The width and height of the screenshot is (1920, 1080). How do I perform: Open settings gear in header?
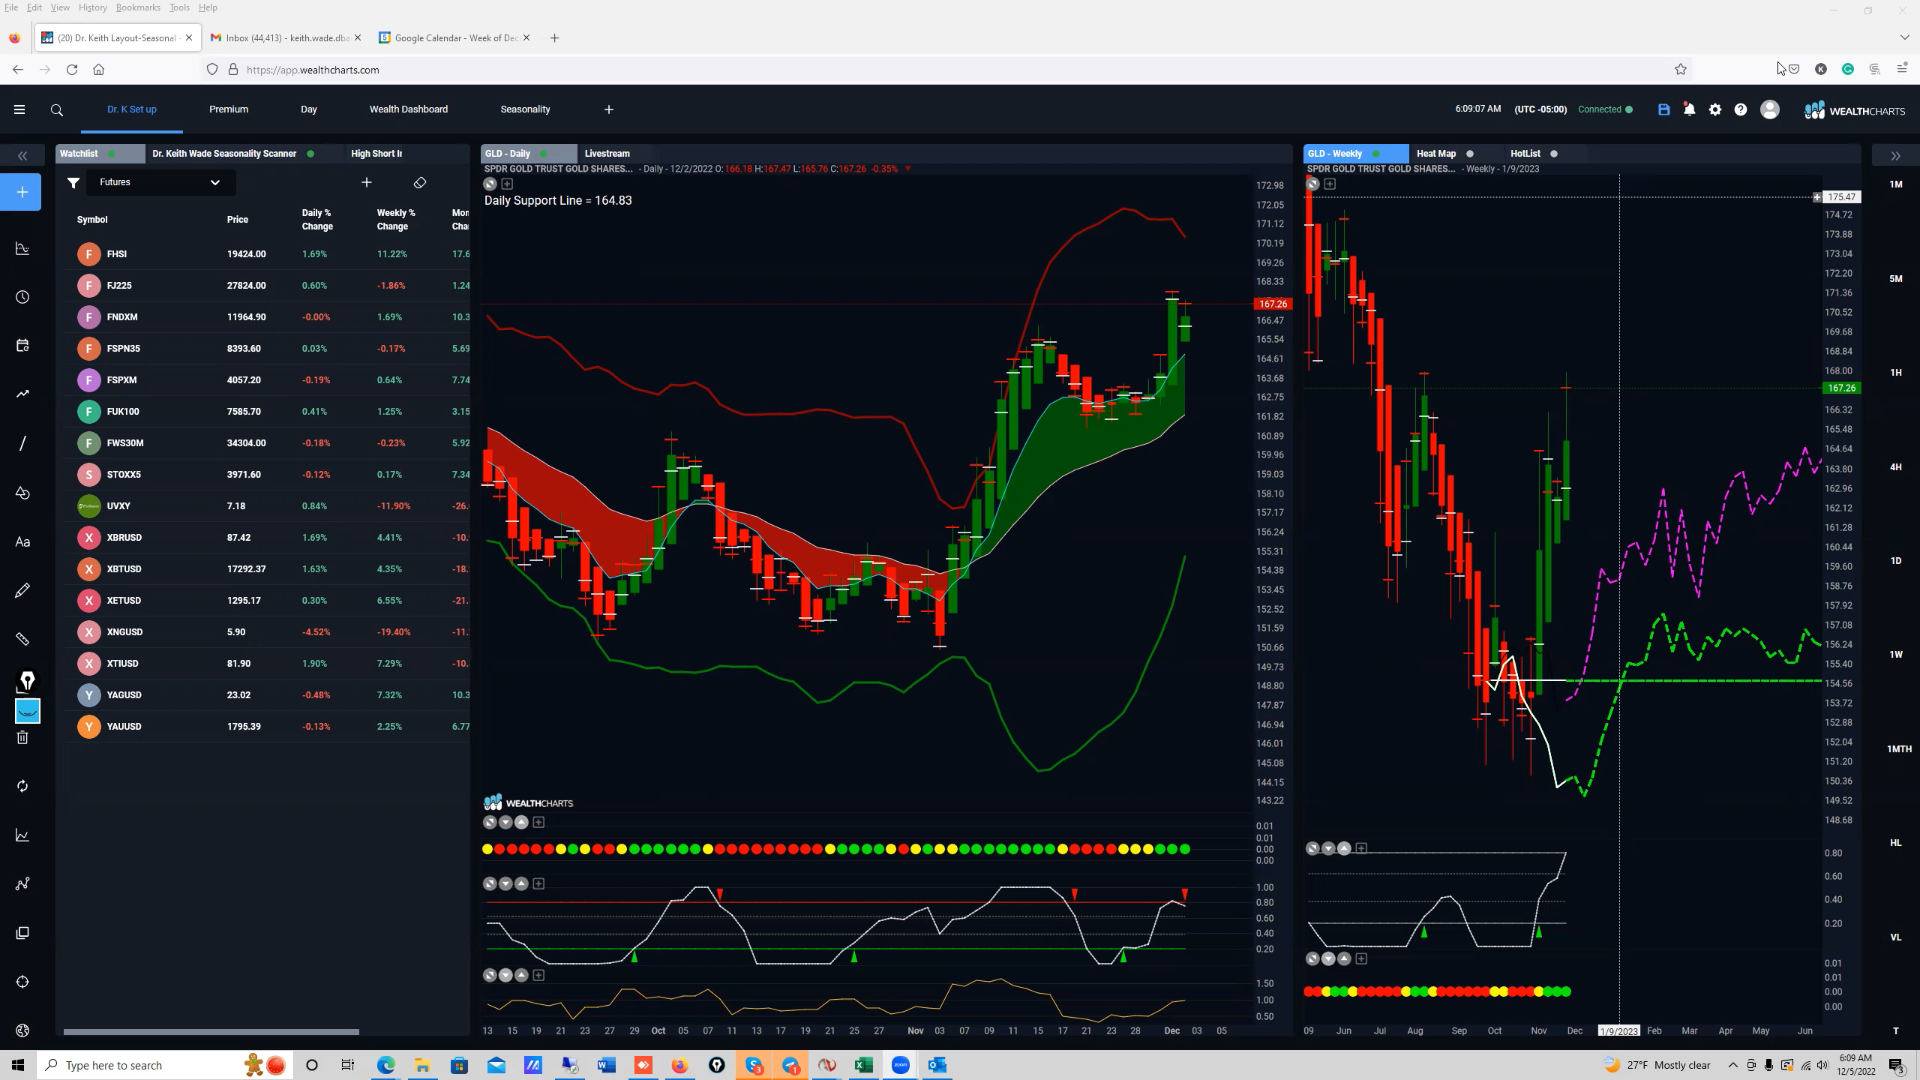pyautogui.click(x=1715, y=110)
